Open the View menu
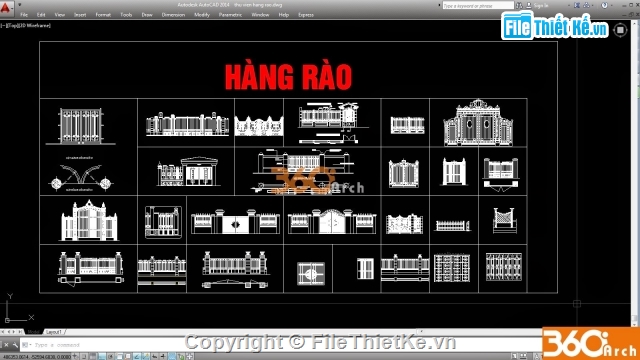640x360 pixels. (60, 15)
